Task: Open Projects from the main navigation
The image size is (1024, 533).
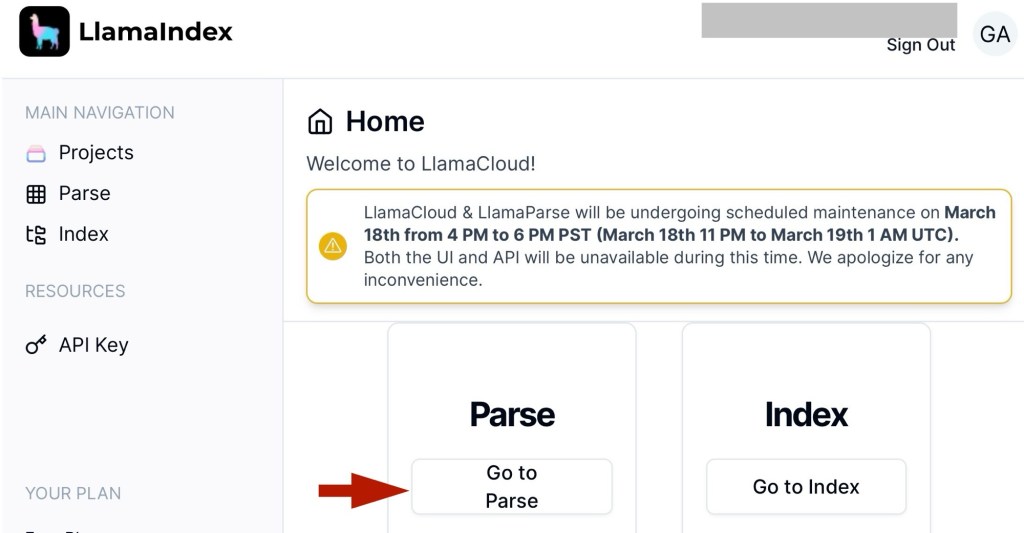Action: (96, 153)
